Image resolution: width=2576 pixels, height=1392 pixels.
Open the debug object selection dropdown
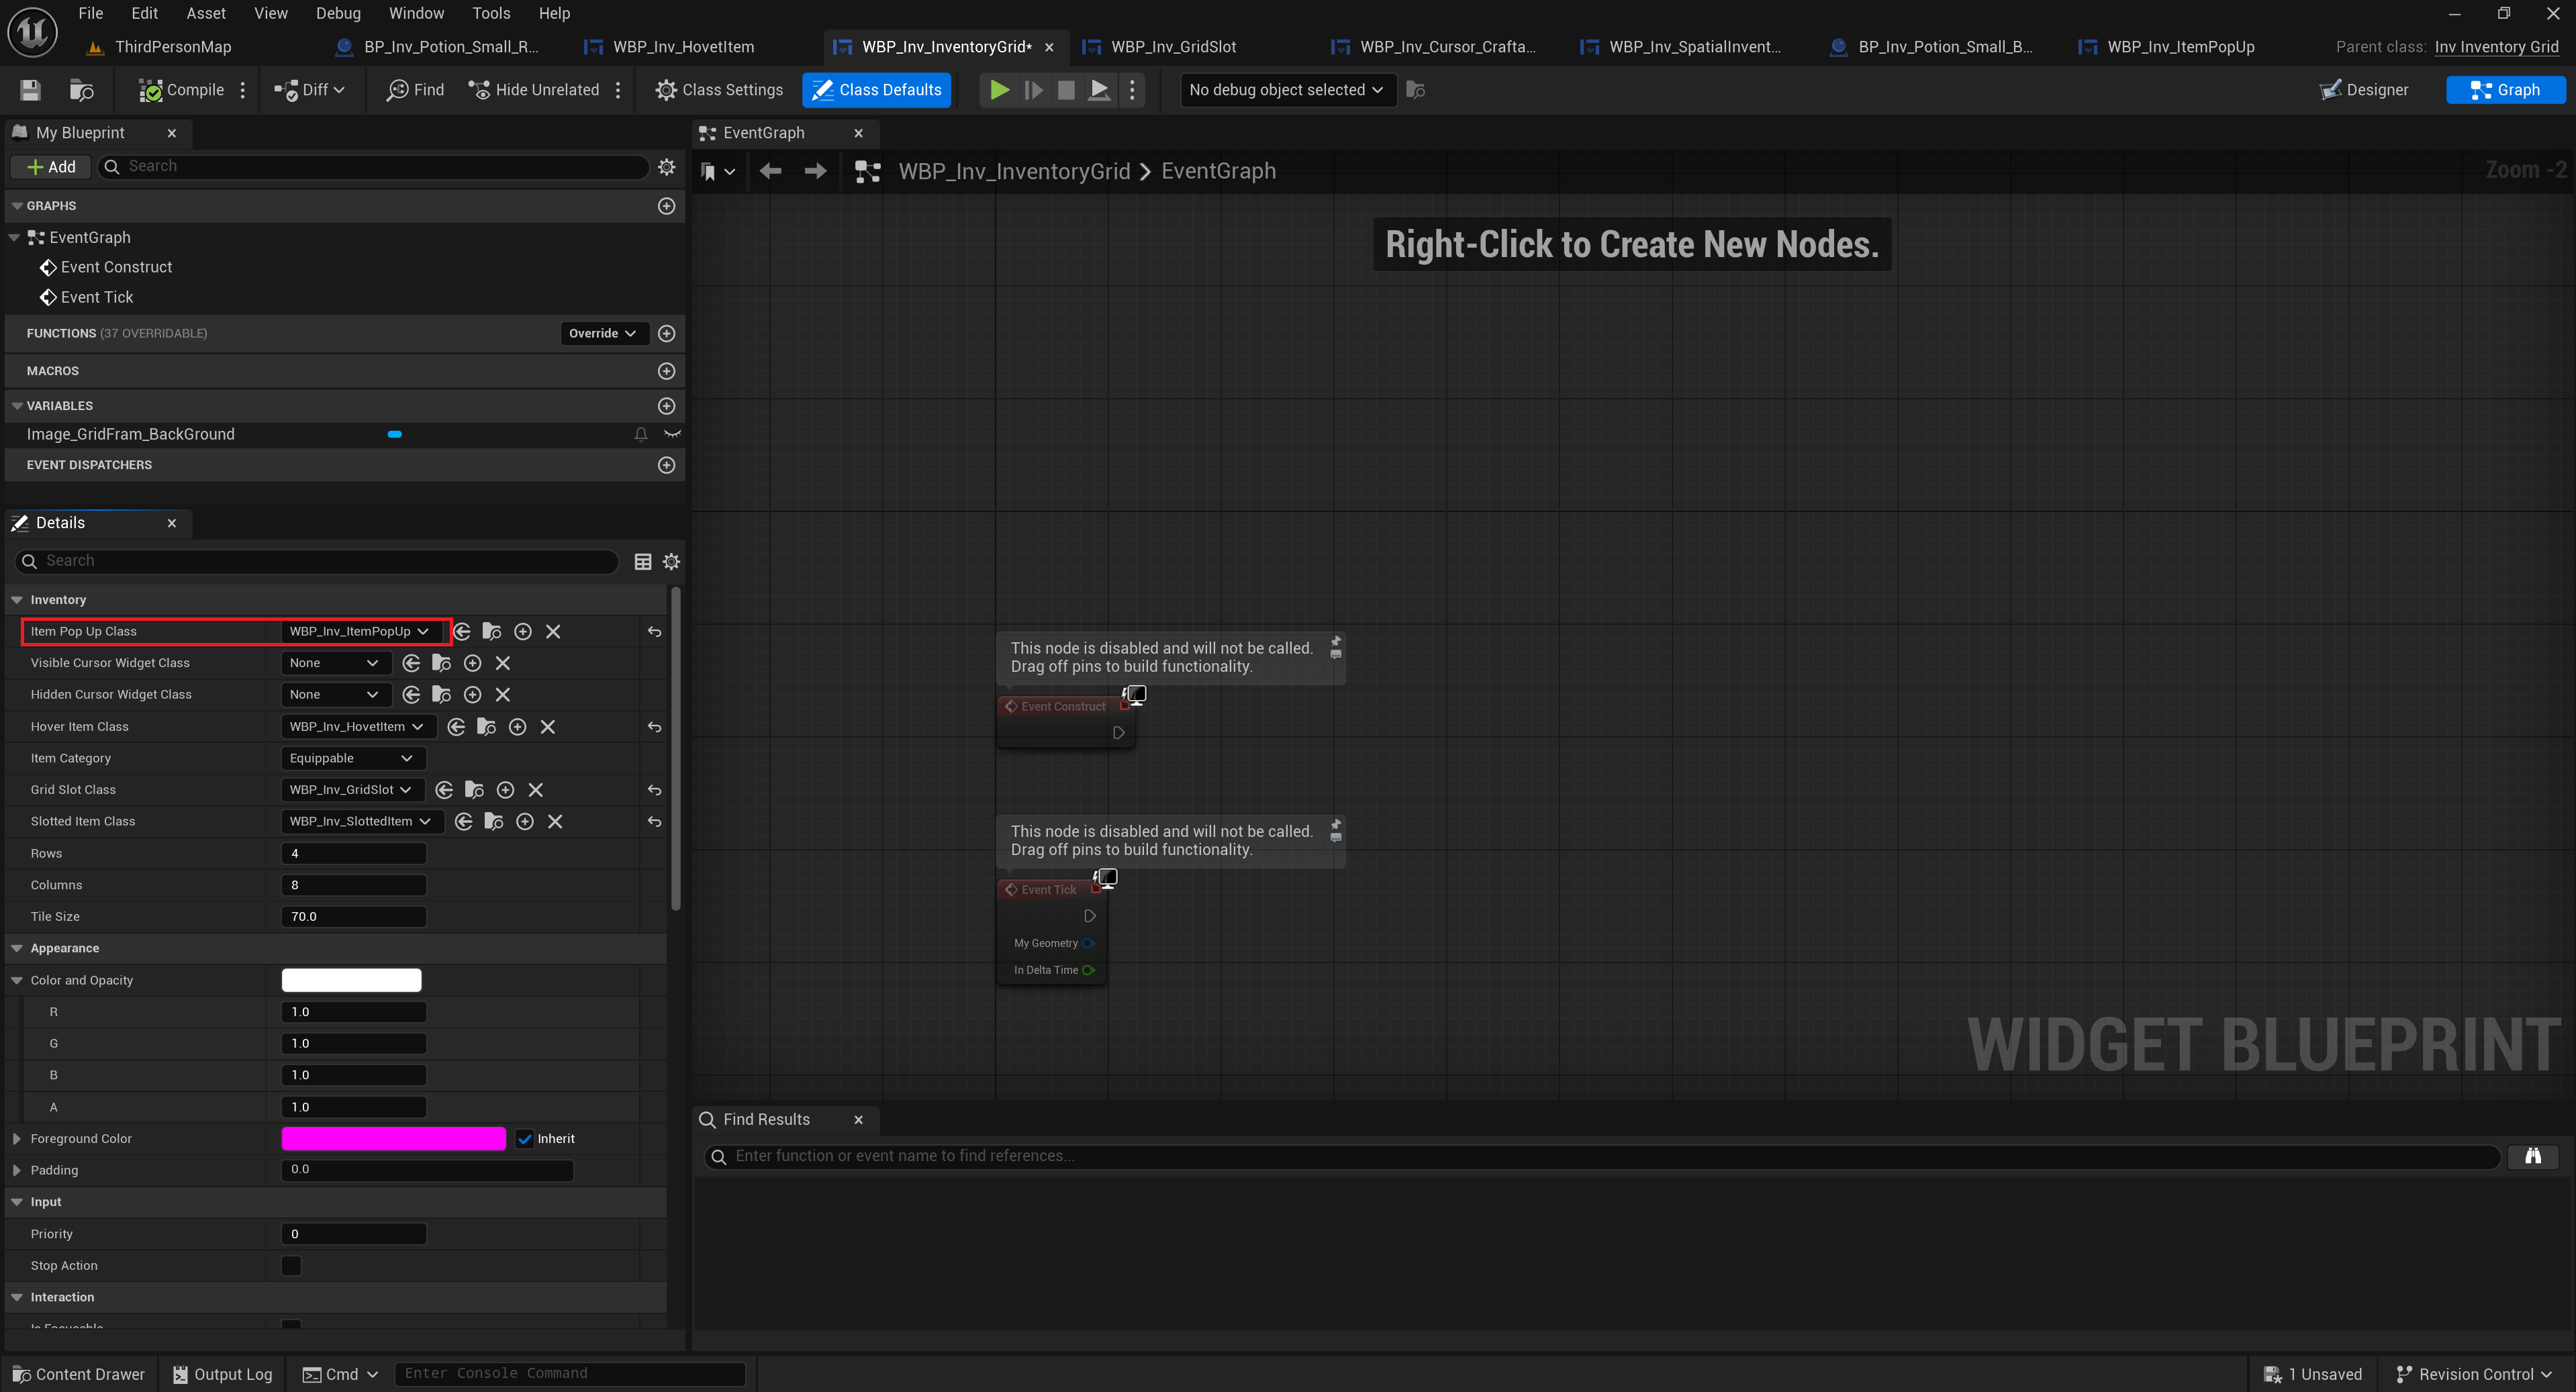(1286, 90)
